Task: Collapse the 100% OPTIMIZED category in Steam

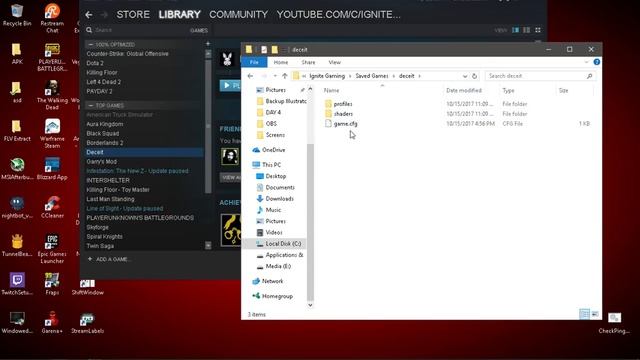Action: [x=91, y=44]
